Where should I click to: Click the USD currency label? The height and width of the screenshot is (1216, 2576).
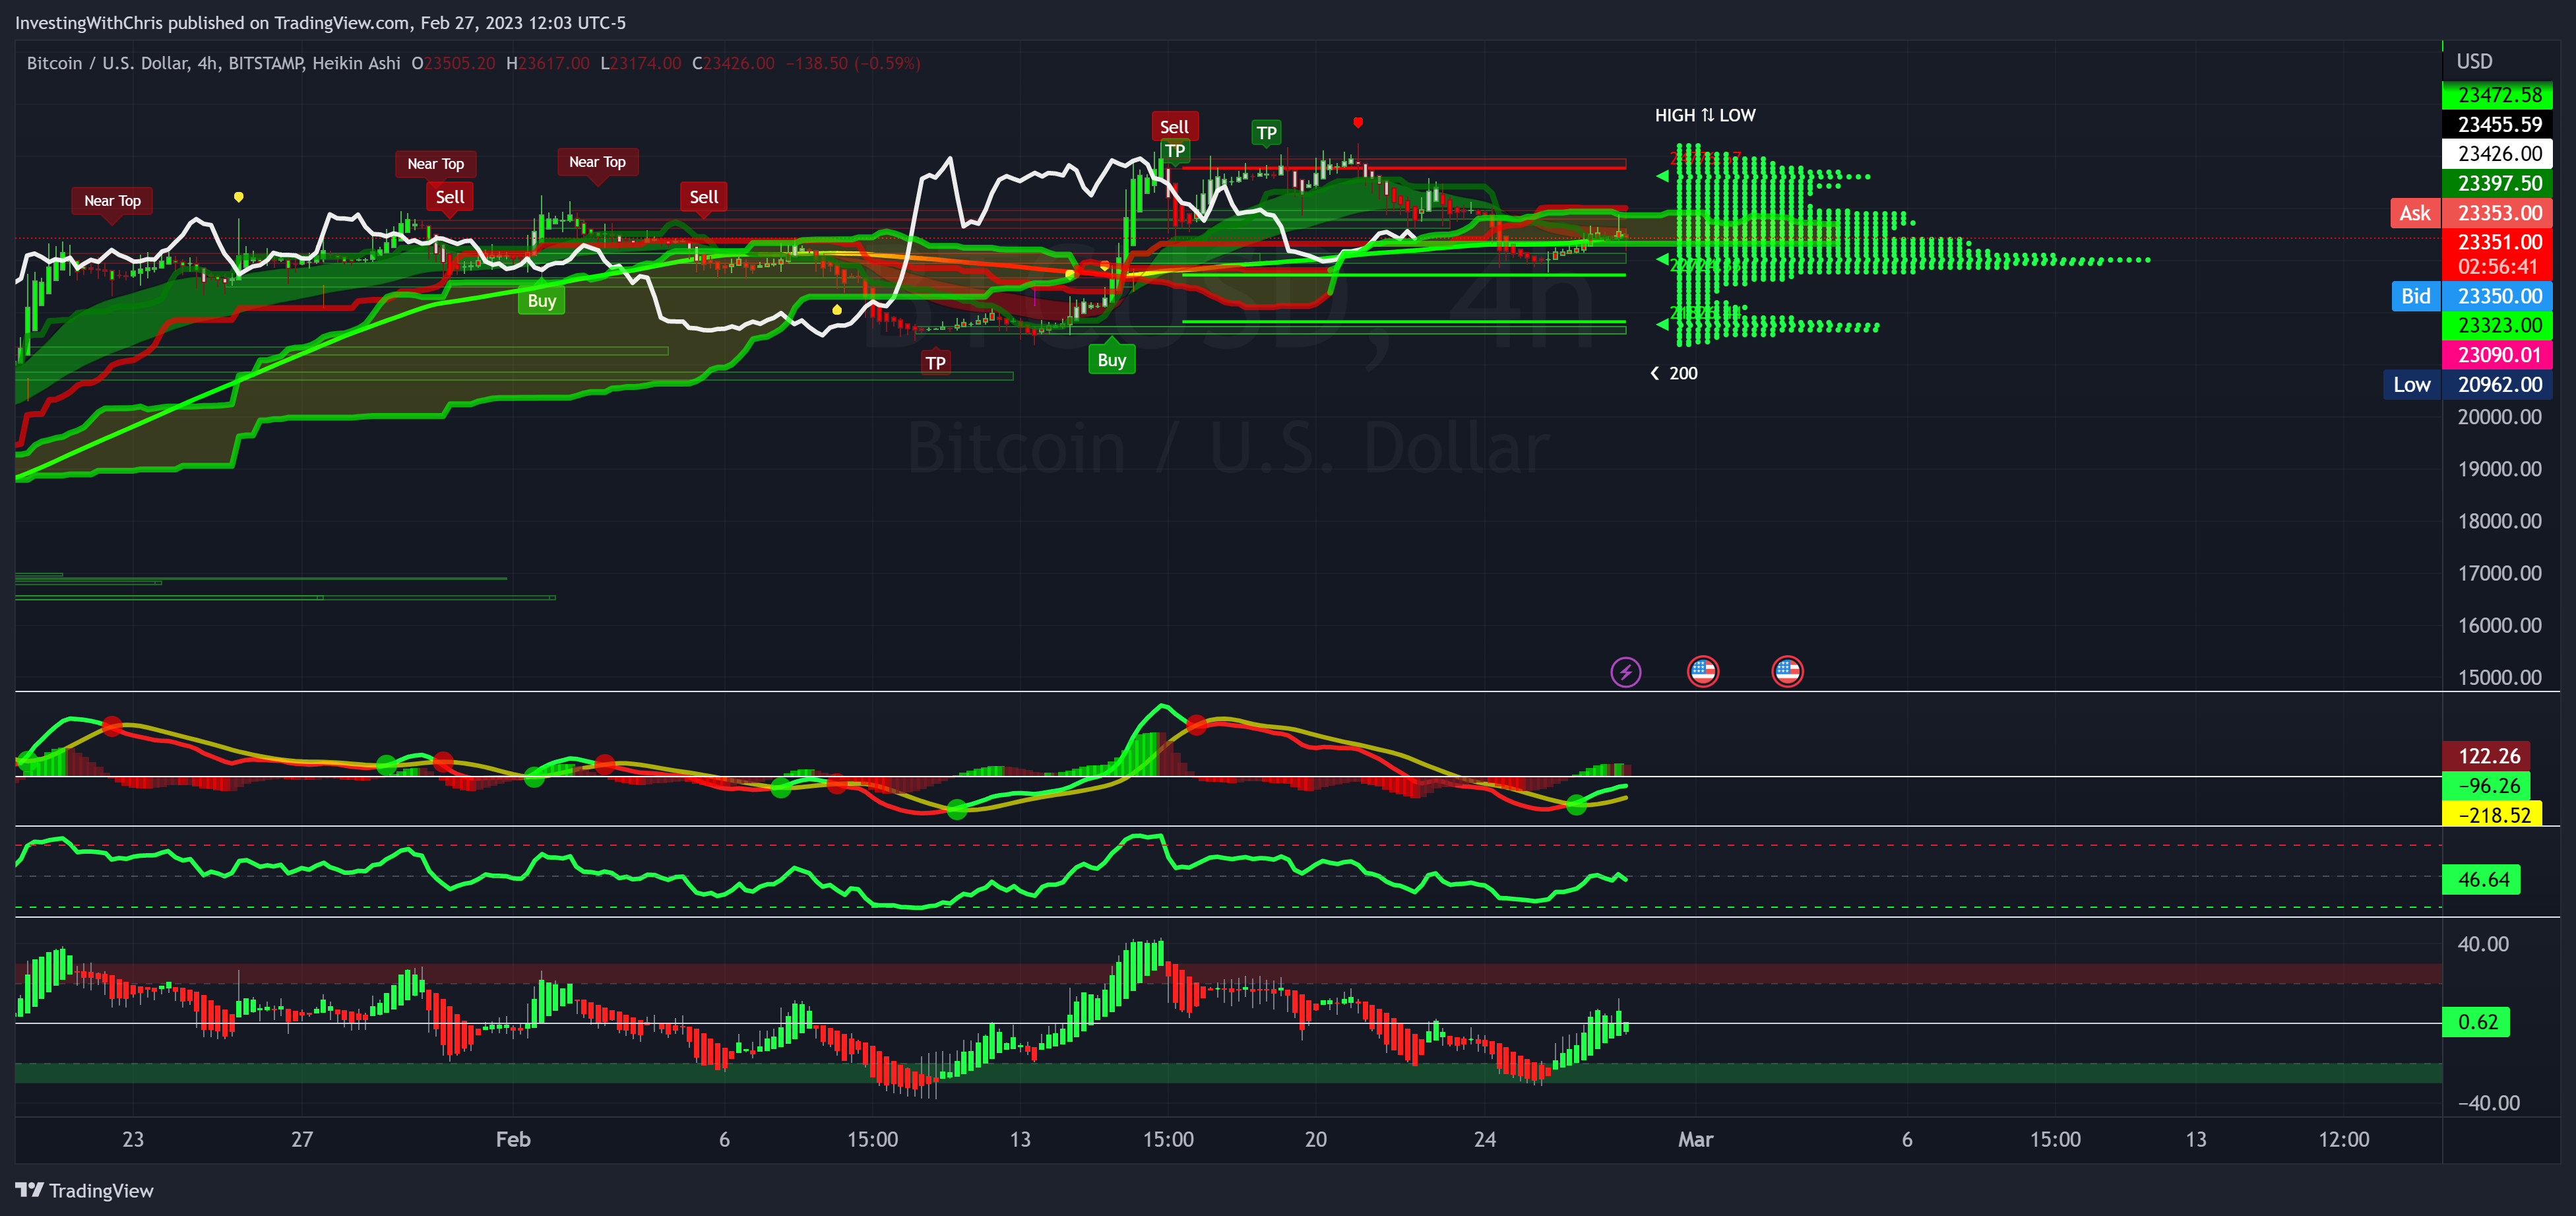tap(2475, 62)
